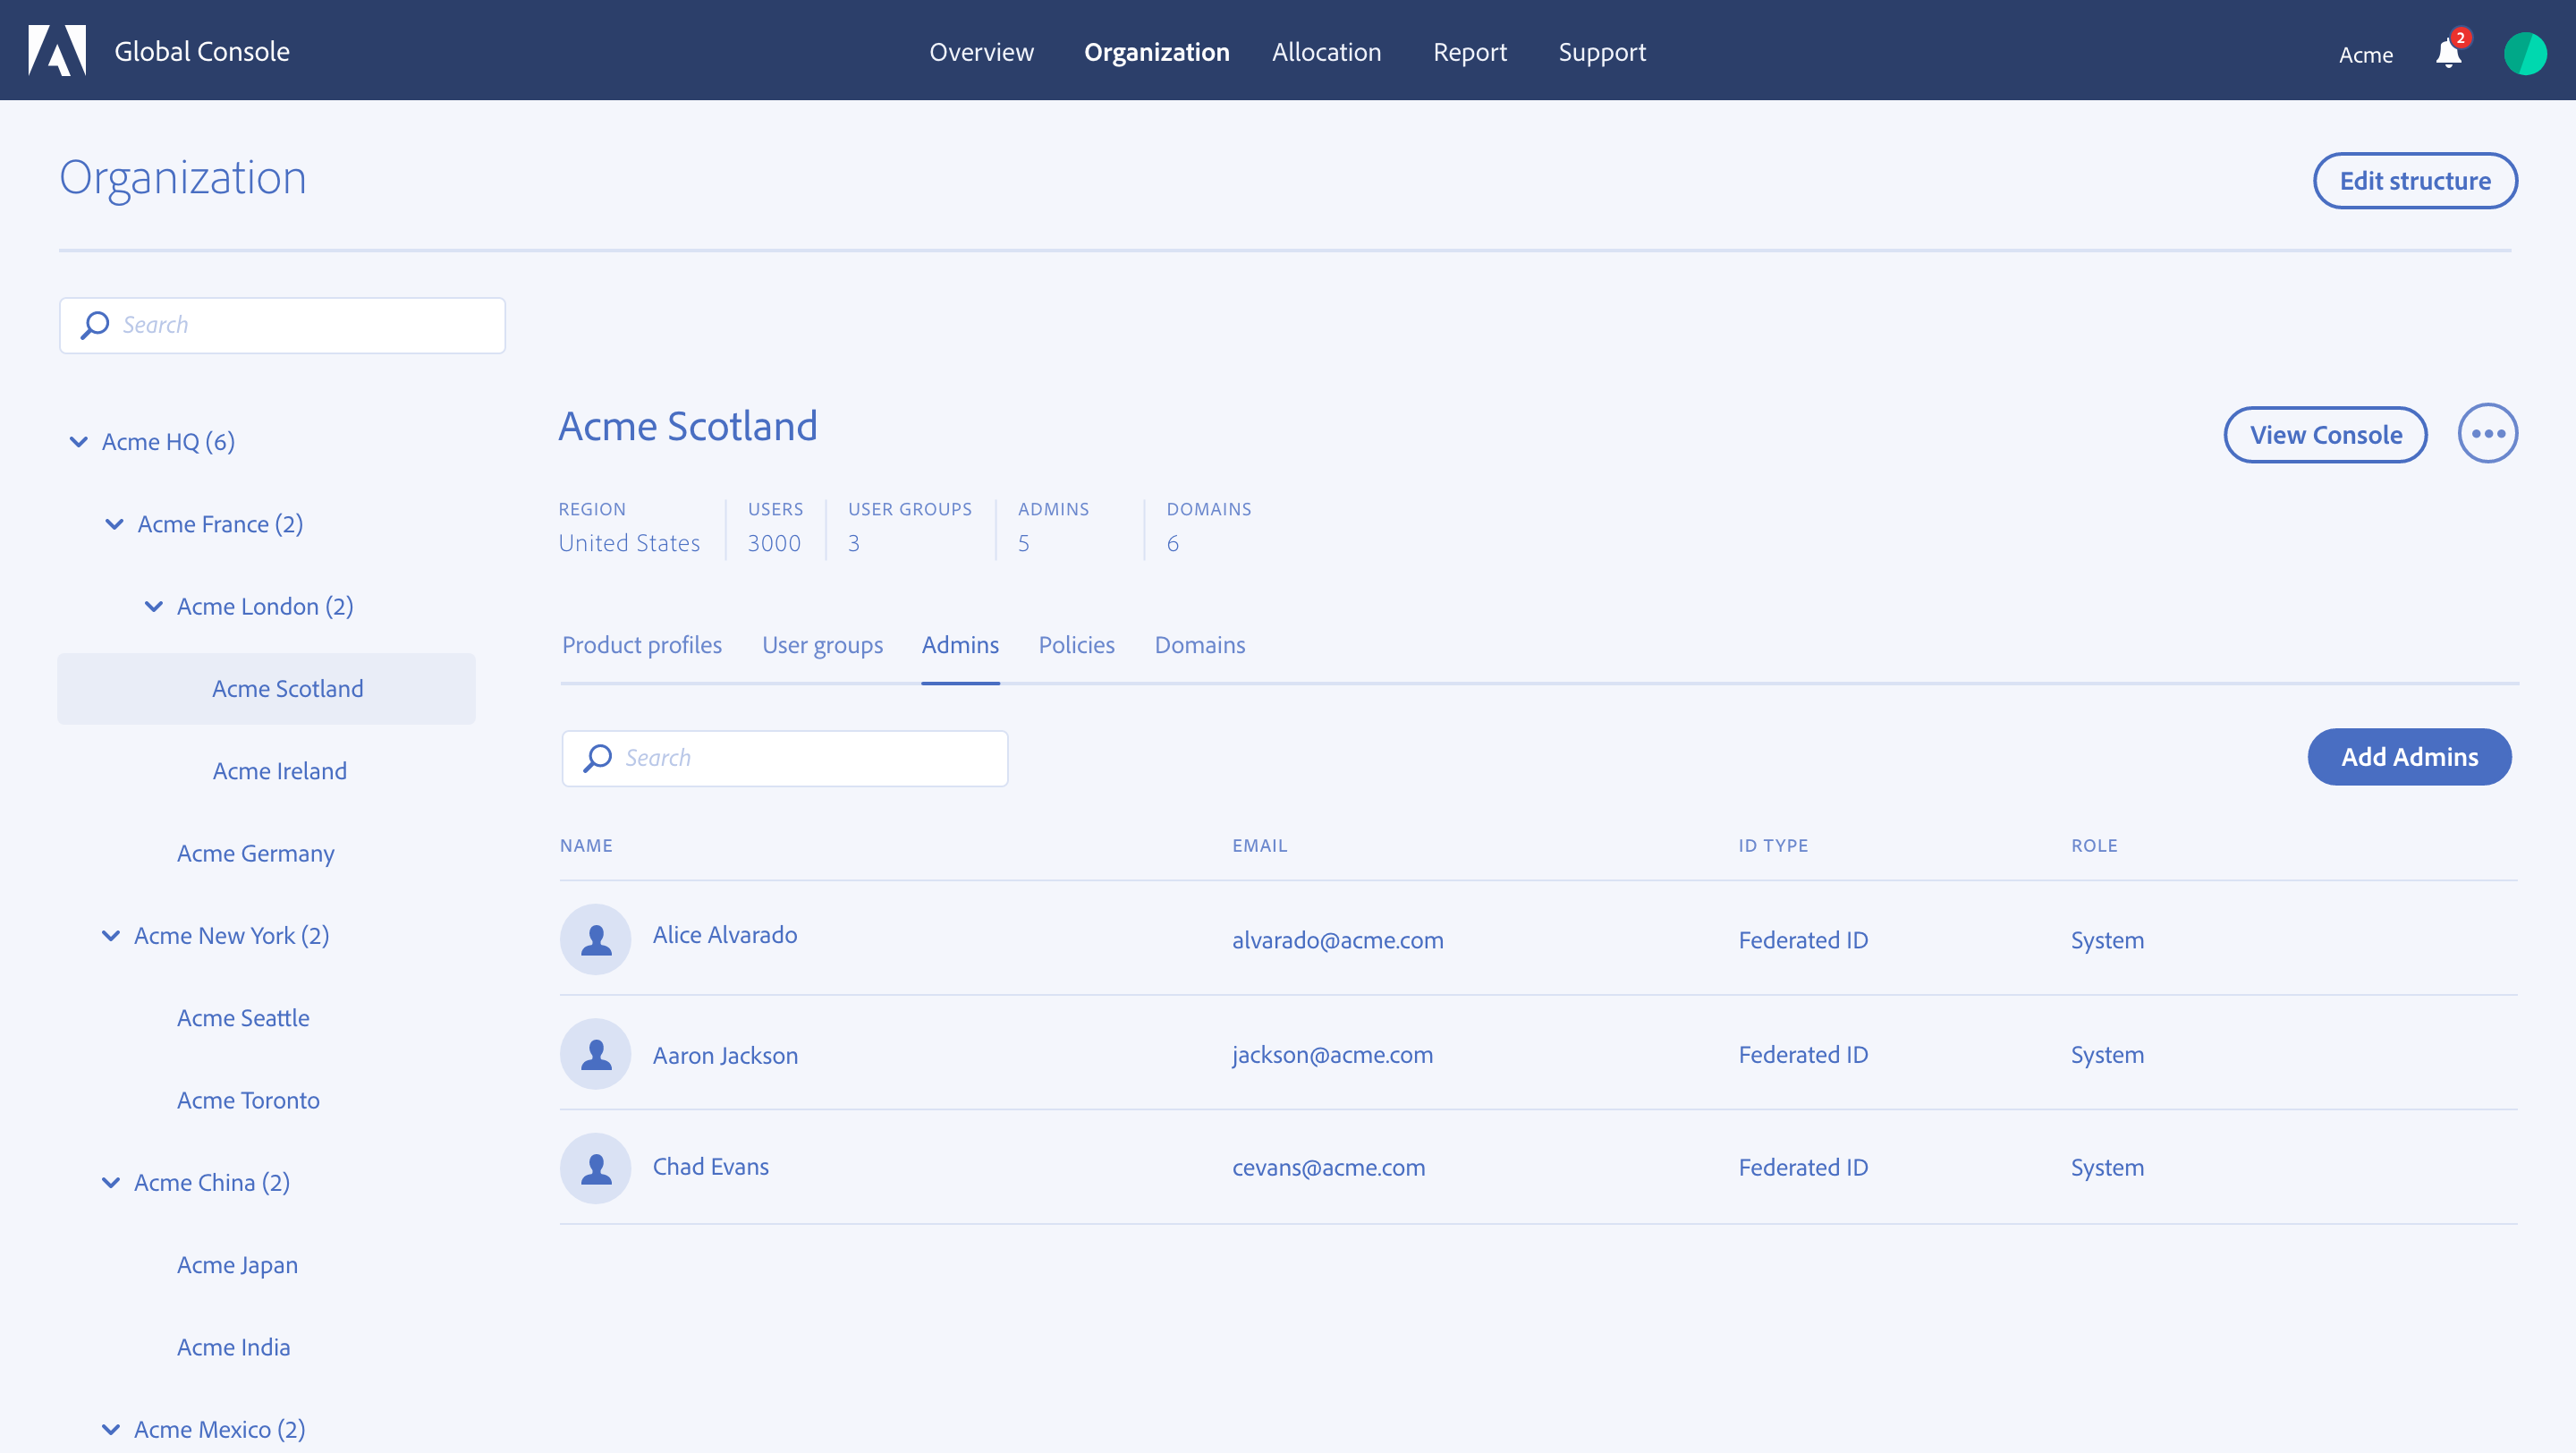Click Chad Evans's avatar icon
This screenshot has width=2576, height=1453.
click(596, 1167)
